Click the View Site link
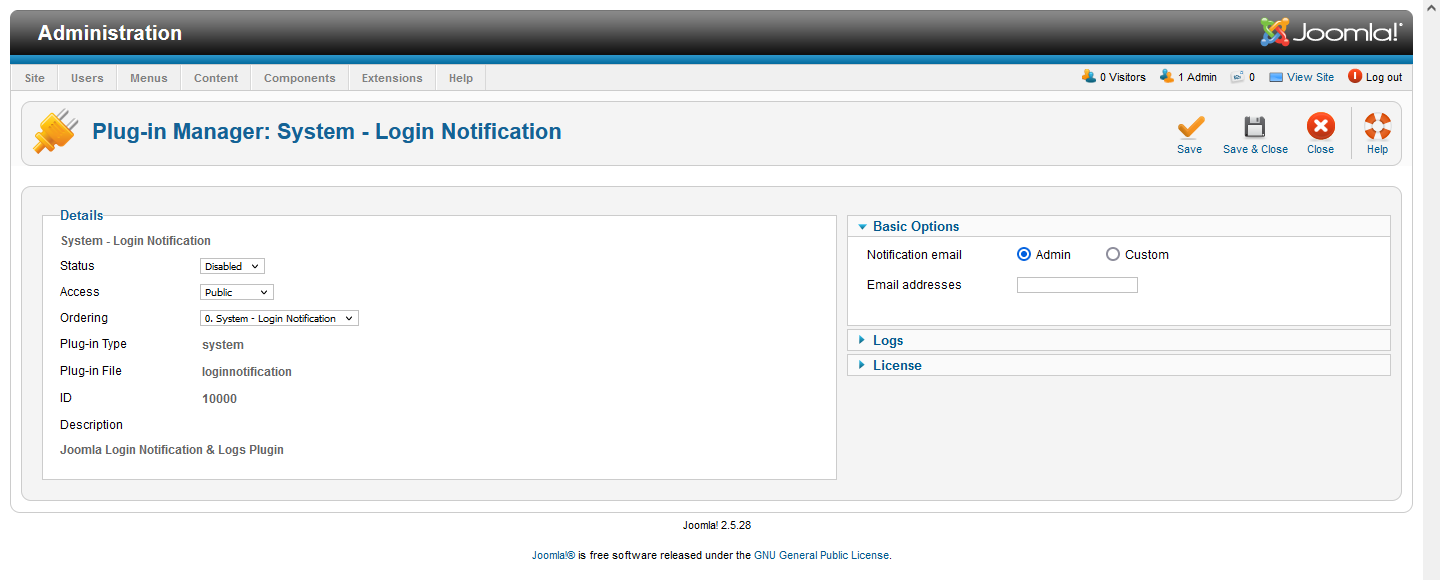The height and width of the screenshot is (580, 1440). coord(1310,77)
